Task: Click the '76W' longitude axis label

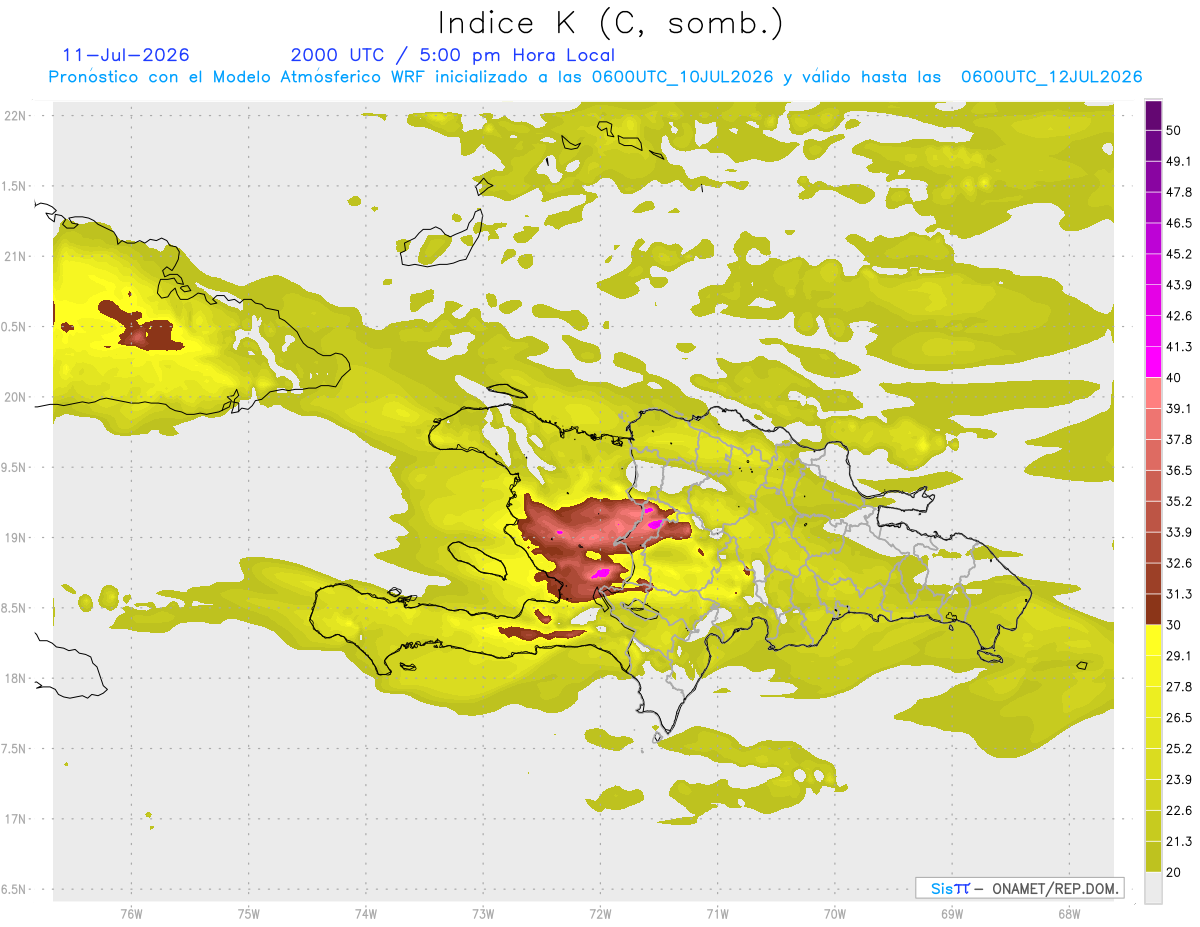Action: pyautogui.click(x=131, y=913)
